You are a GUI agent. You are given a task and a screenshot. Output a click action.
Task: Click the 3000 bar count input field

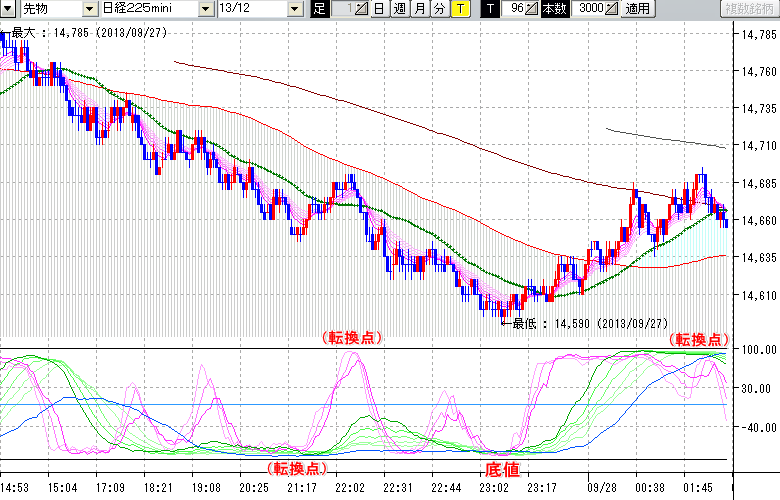coord(590,9)
